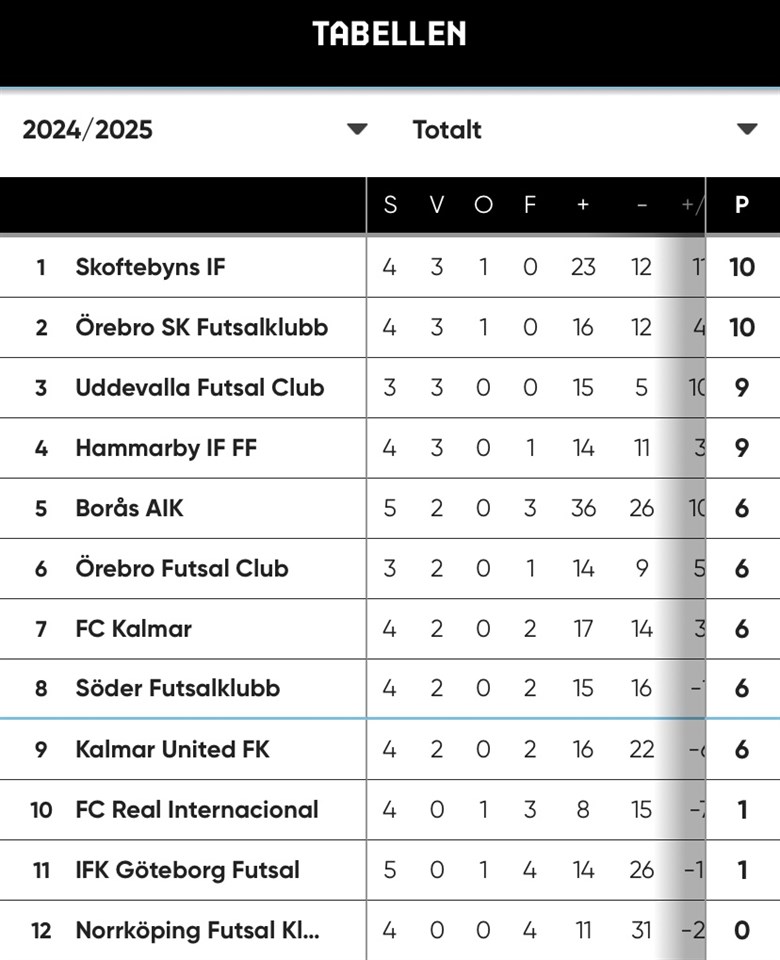Open Borås AIK team page
Screen dimensions: 780x960
(x=129, y=508)
